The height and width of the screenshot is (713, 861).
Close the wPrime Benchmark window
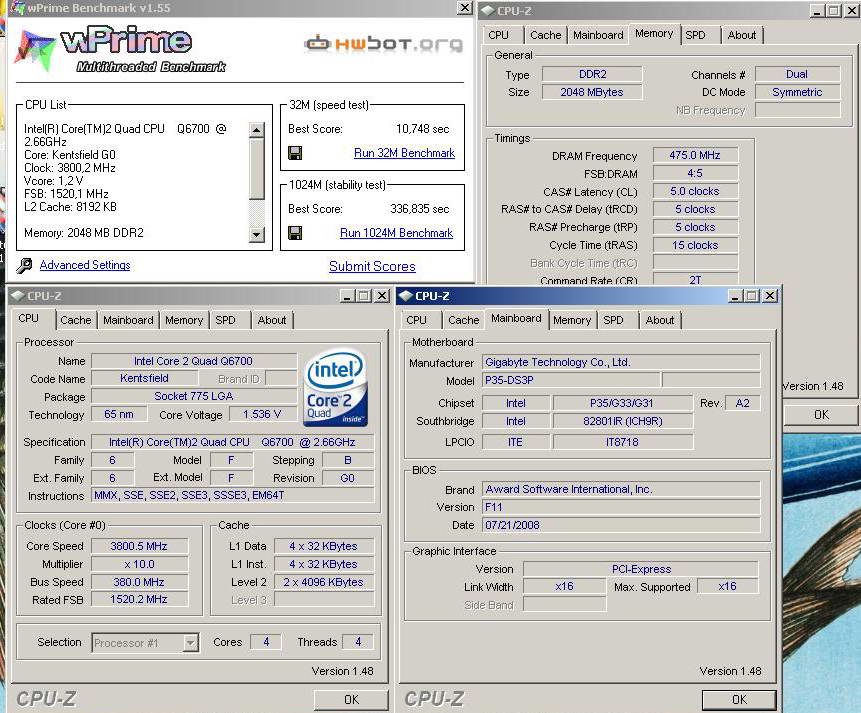coord(465,8)
